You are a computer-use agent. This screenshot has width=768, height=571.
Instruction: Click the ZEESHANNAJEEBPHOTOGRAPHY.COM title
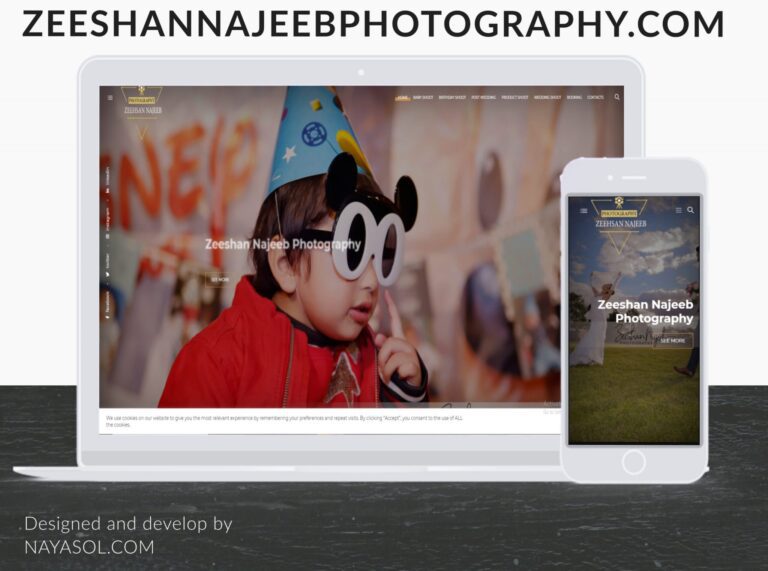click(373, 24)
